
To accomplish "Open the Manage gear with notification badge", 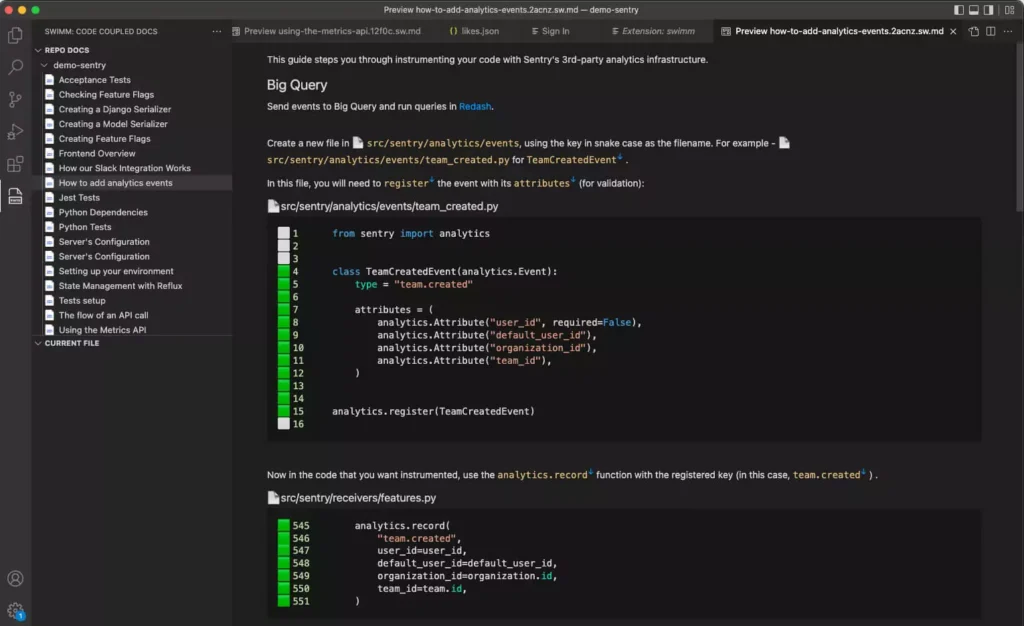I will [15, 610].
